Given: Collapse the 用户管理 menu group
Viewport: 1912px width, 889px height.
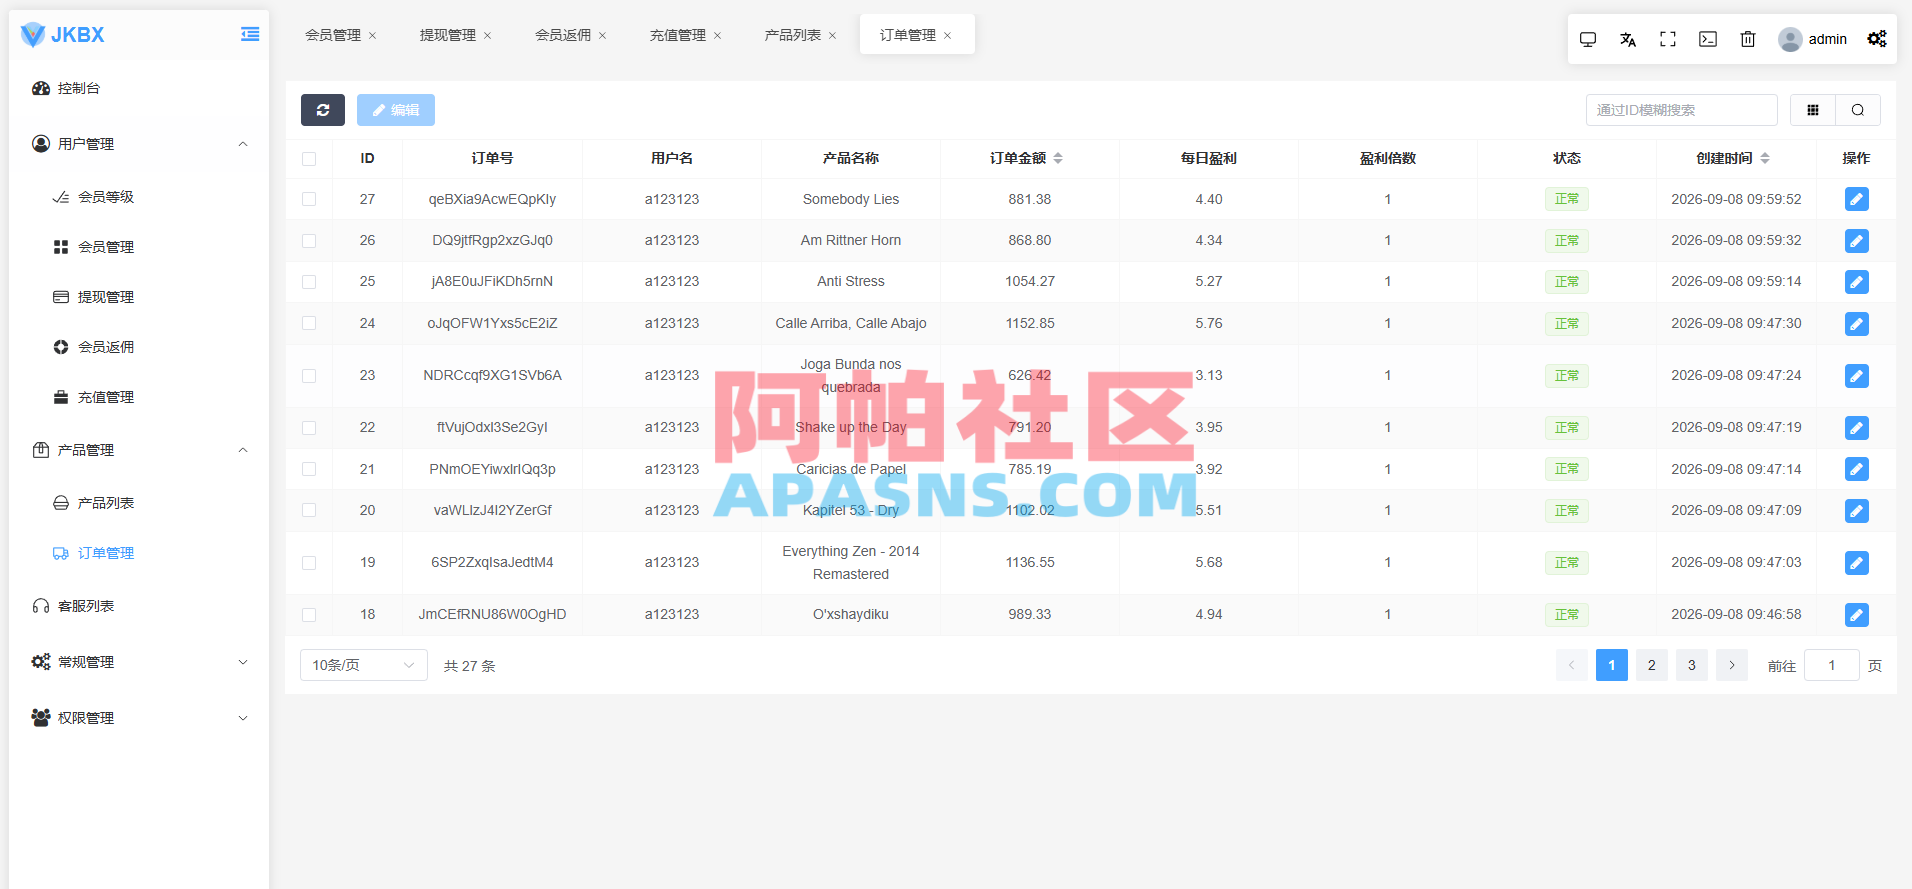Looking at the screenshot, I should pos(139,144).
